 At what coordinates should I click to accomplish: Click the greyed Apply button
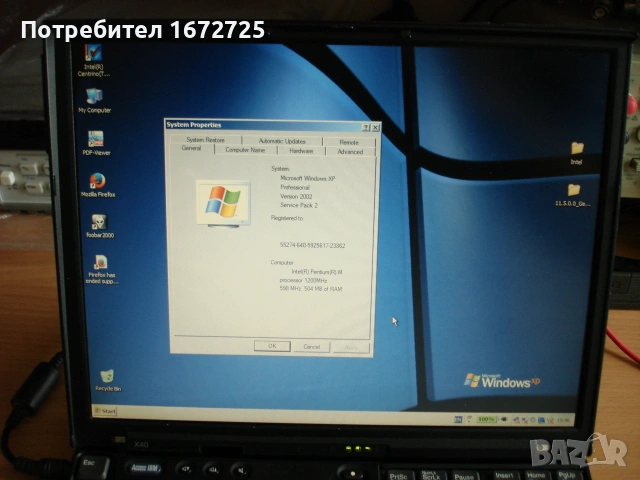351,347
